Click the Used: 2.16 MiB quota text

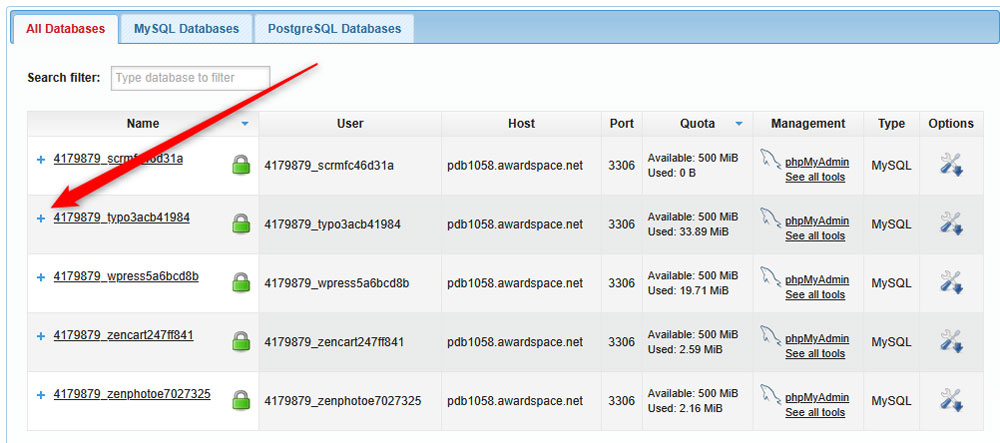685,408
